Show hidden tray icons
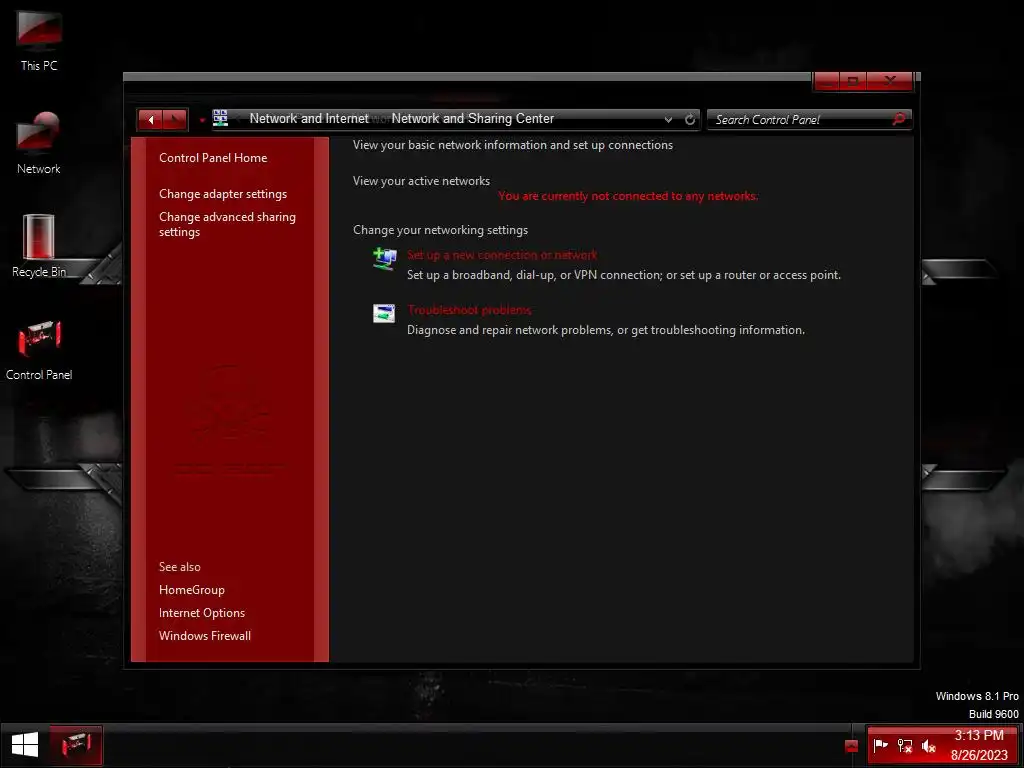The width and height of the screenshot is (1024, 768). 851,746
